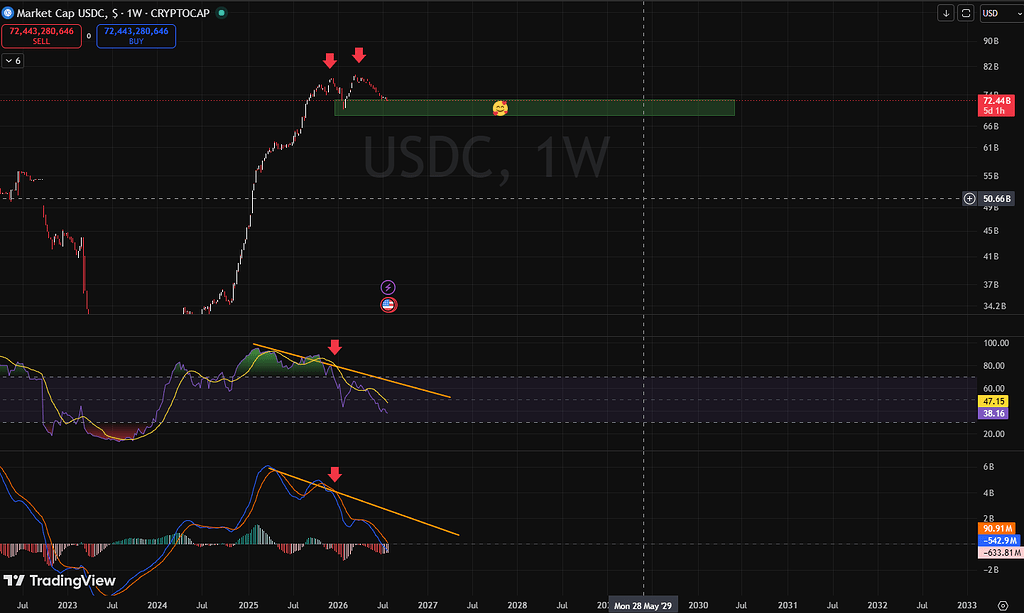Click the 2026 label on time axis
Image resolution: width=1024 pixels, height=613 pixels.
[x=338, y=605]
